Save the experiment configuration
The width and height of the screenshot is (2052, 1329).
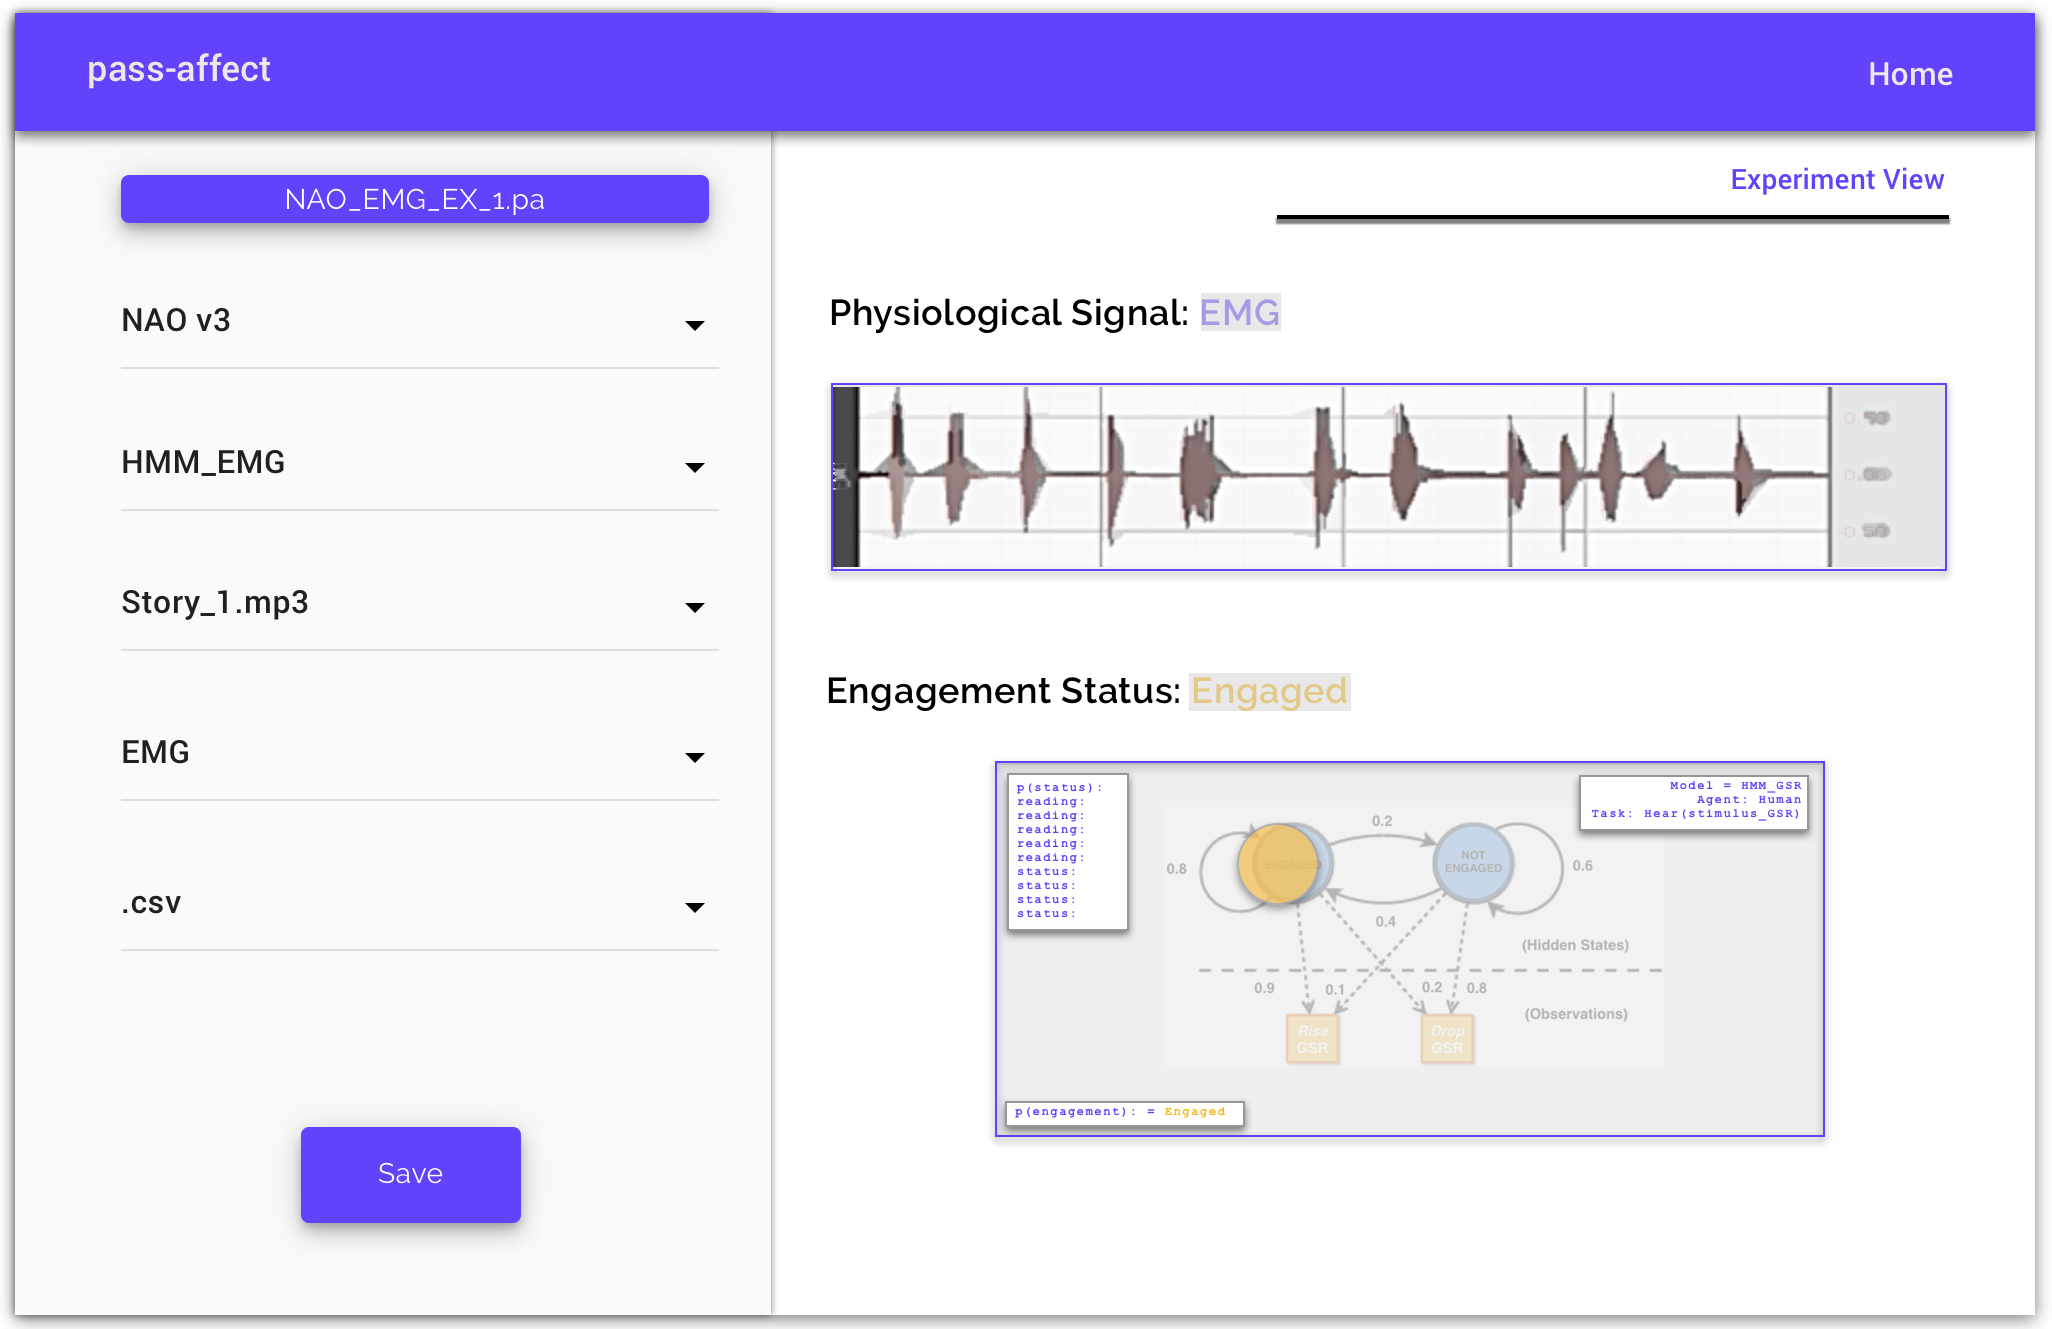(411, 1174)
